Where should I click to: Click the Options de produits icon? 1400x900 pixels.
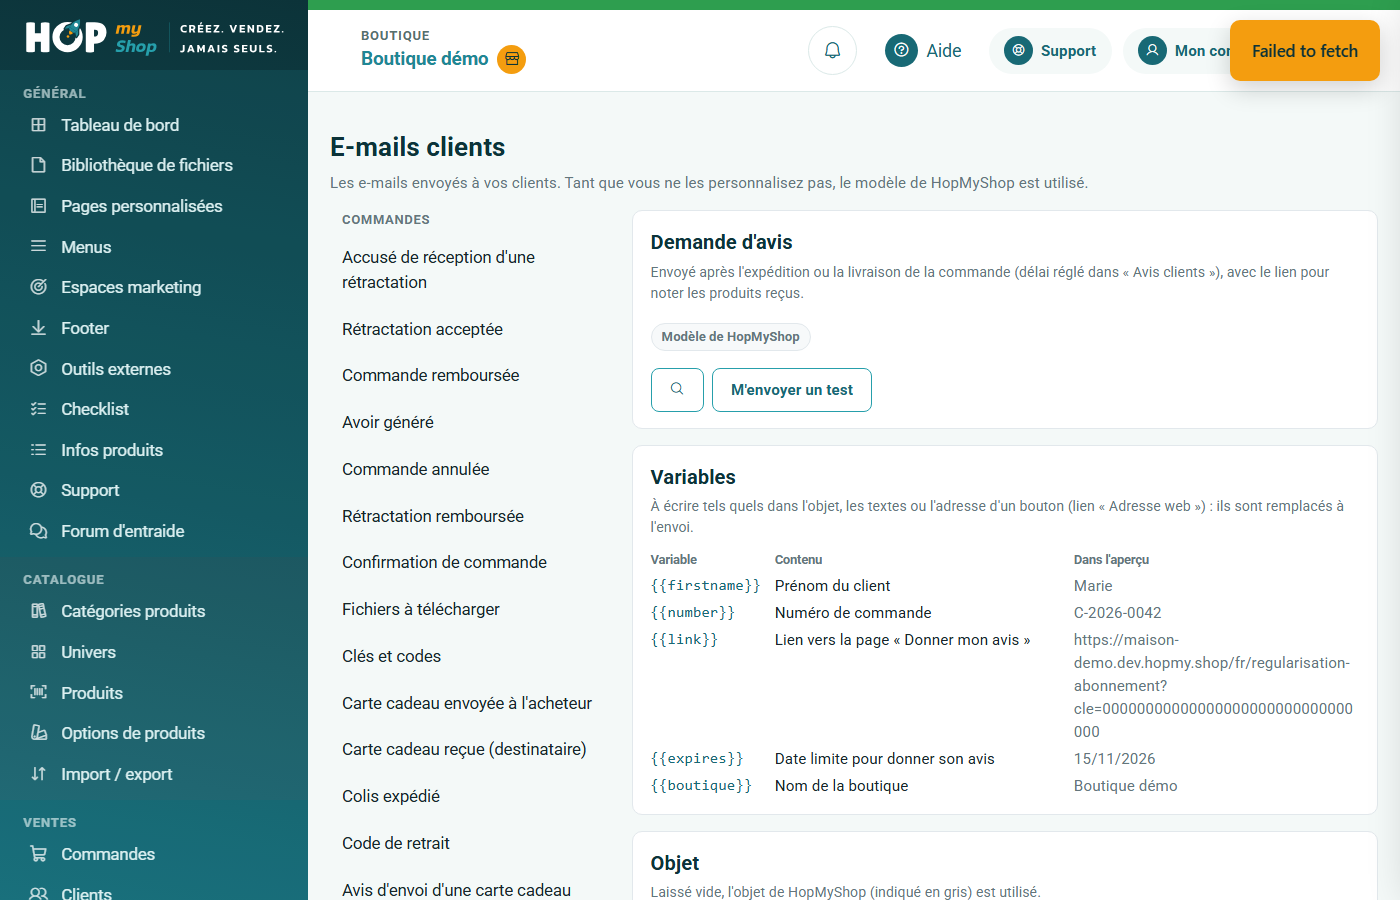click(38, 733)
